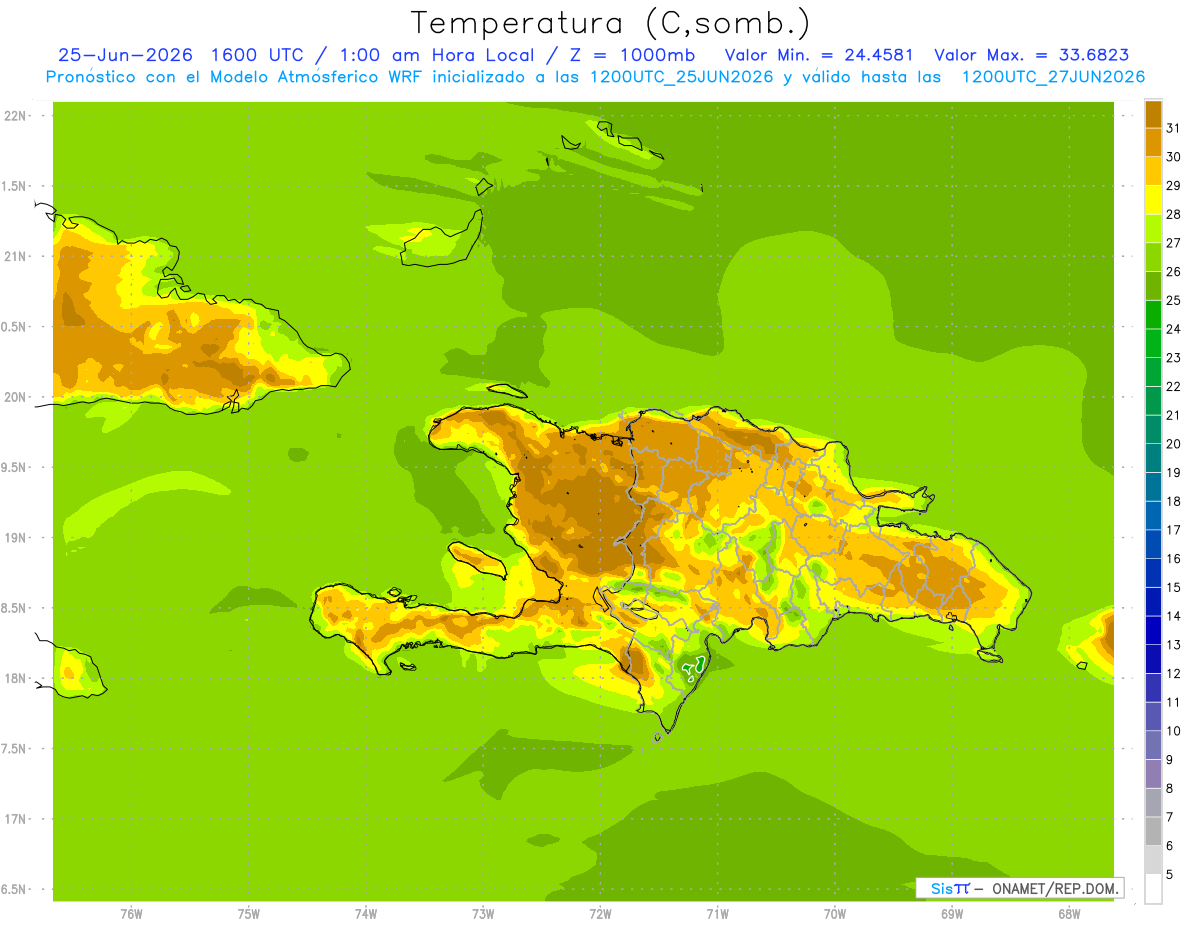This screenshot has height=927, width=1200.
Task: Click the colorbar swatch above the 31 label
Action: coord(1153,114)
